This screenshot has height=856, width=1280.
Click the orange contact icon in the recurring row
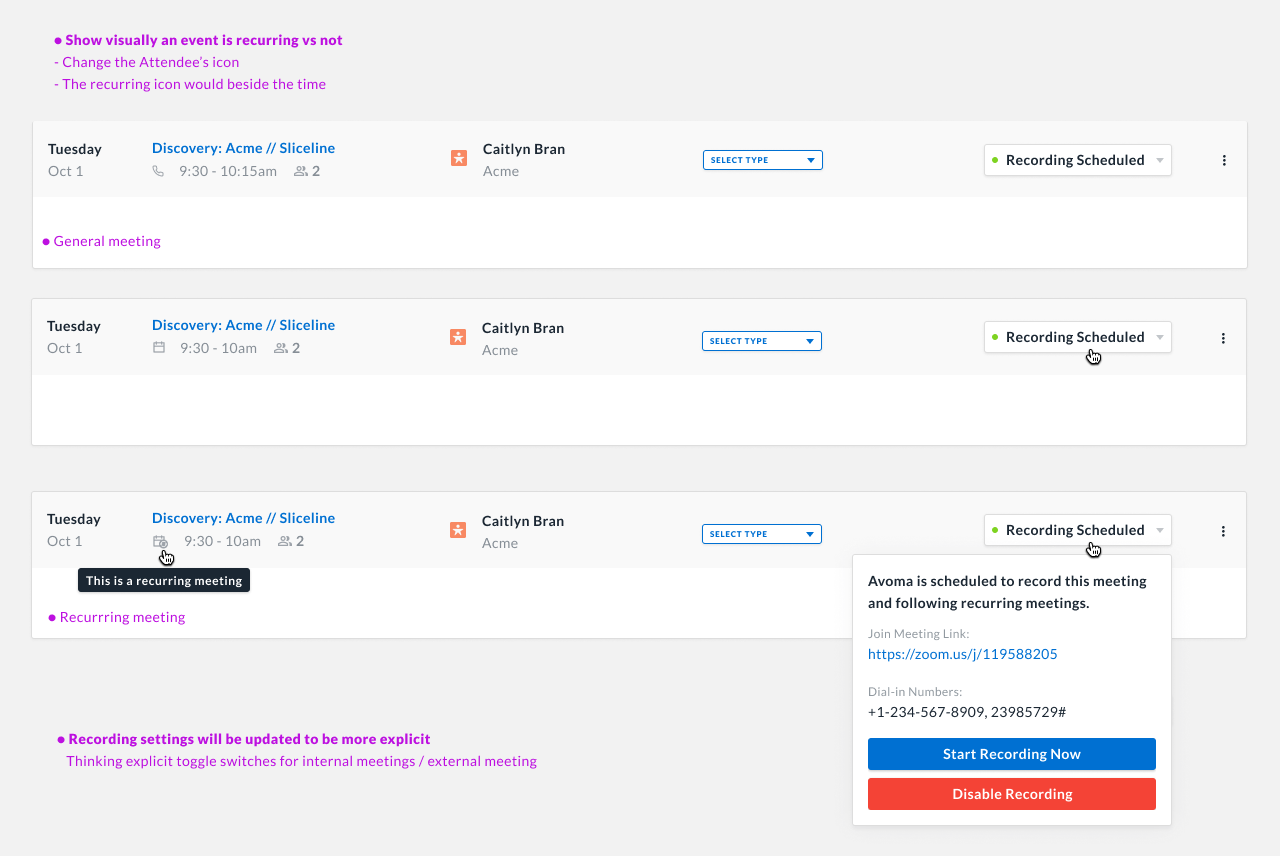tap(458, 530)
